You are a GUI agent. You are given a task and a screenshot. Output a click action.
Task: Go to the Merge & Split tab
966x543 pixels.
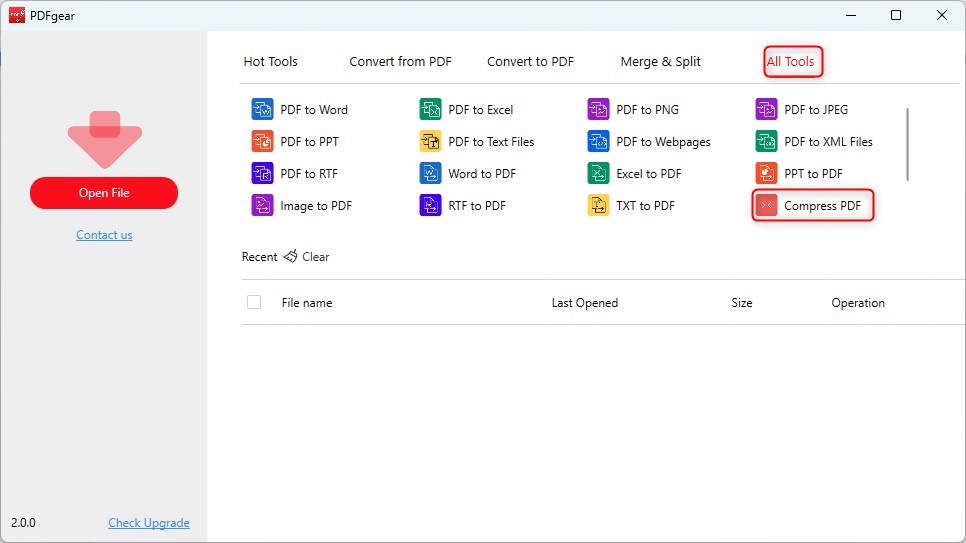click(660, 62)
